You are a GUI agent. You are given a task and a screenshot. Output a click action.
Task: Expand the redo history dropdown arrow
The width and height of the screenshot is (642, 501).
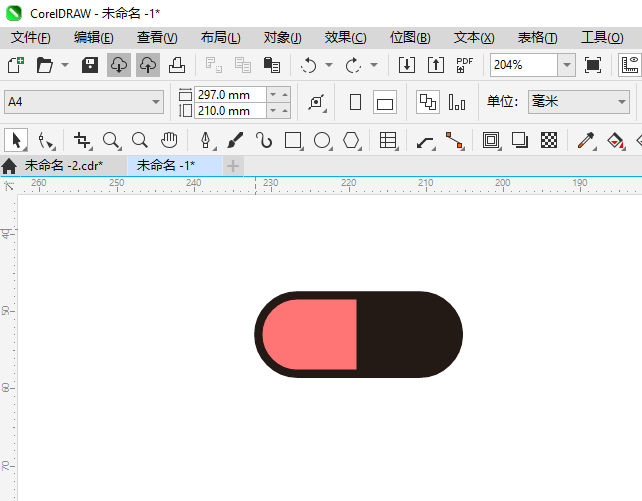(x=373, y=65)
